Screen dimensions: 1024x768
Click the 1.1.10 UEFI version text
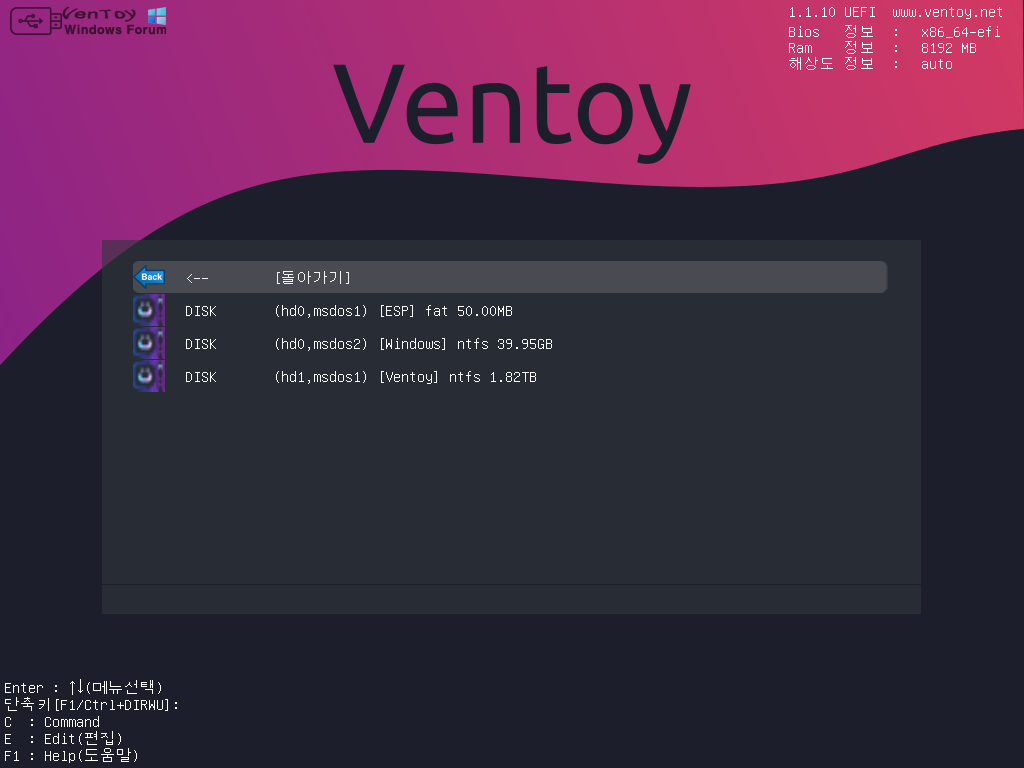click(831, 12)
